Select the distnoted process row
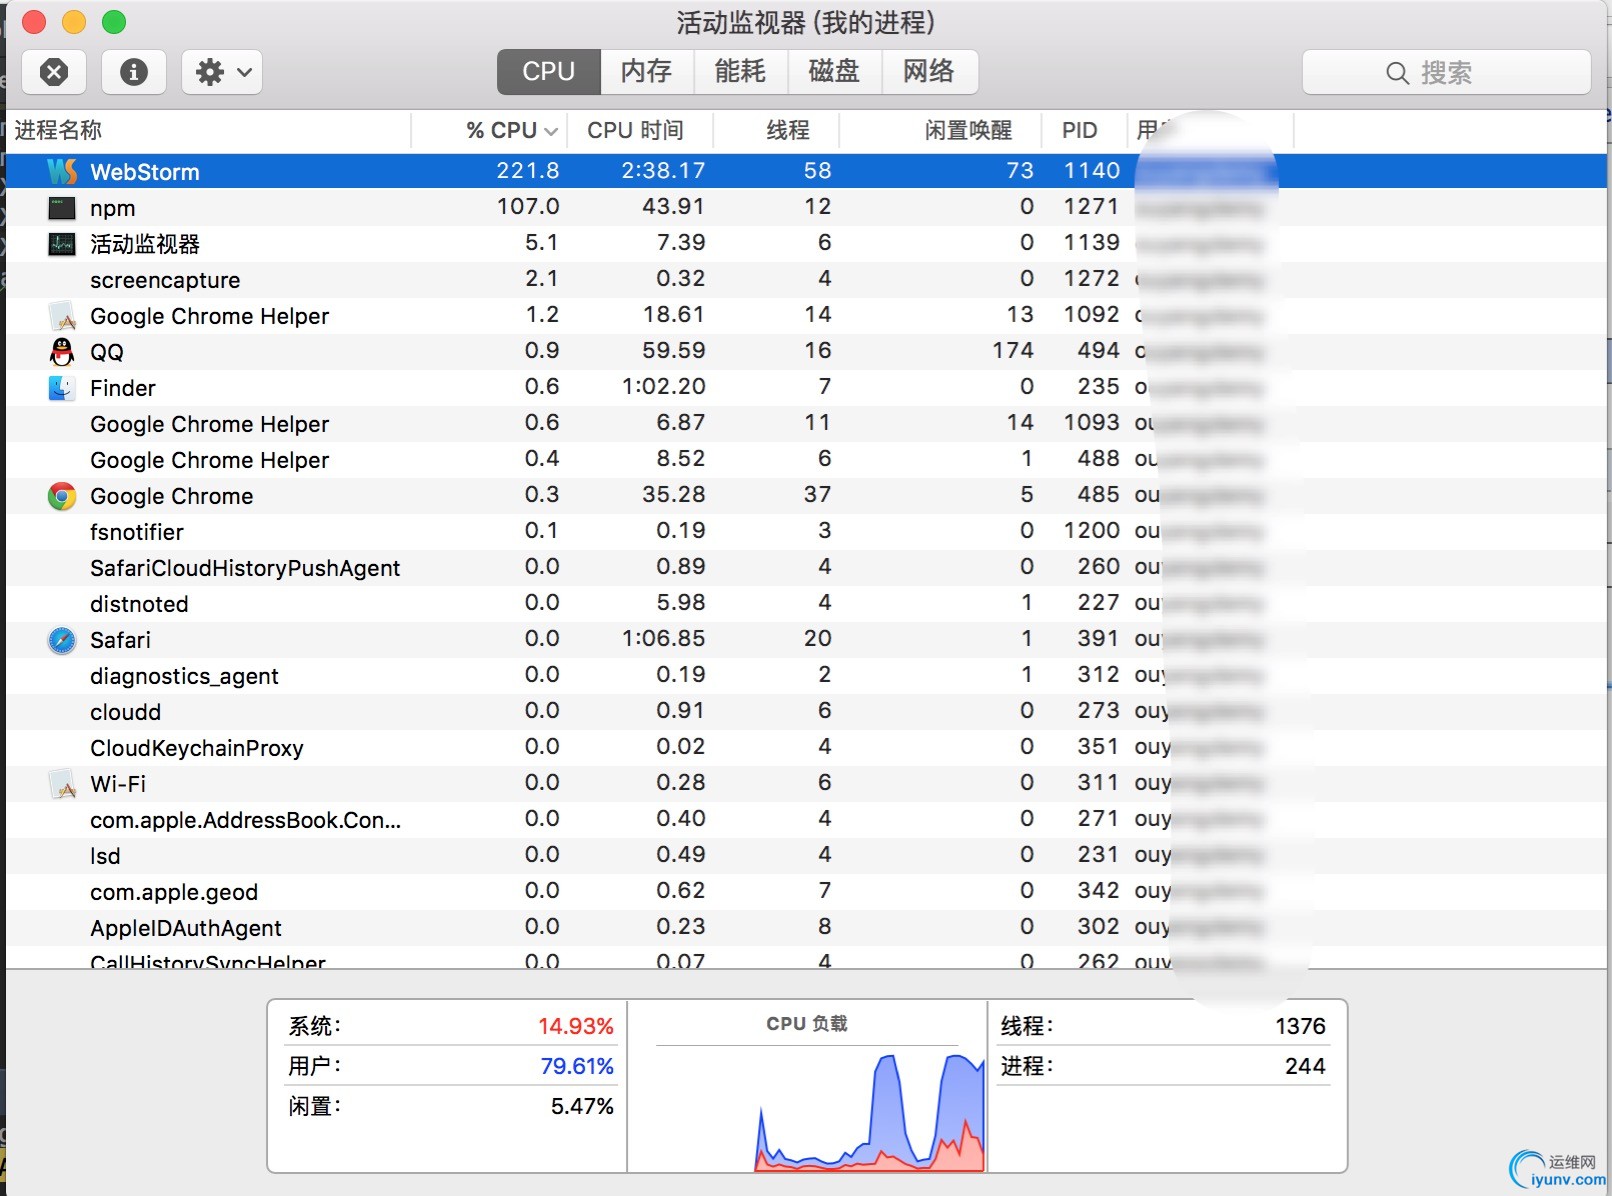 806,604
